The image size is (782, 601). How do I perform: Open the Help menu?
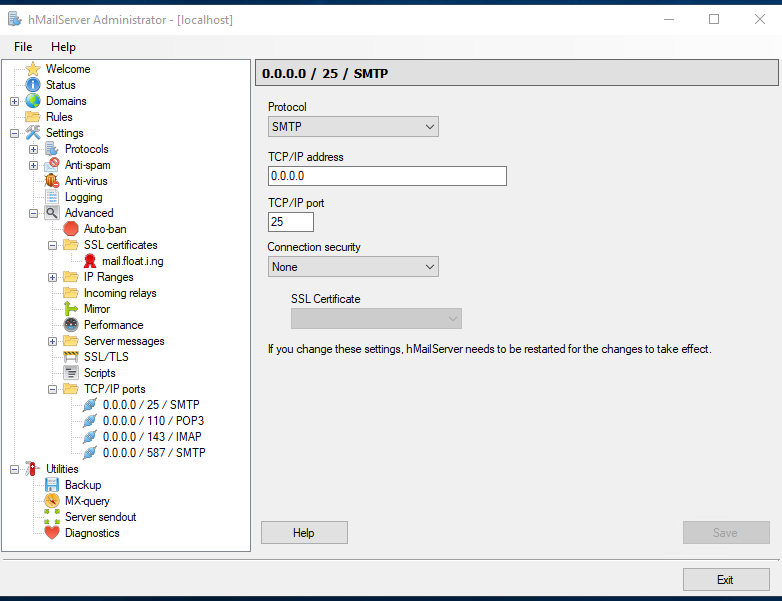(x=63, y=47)
